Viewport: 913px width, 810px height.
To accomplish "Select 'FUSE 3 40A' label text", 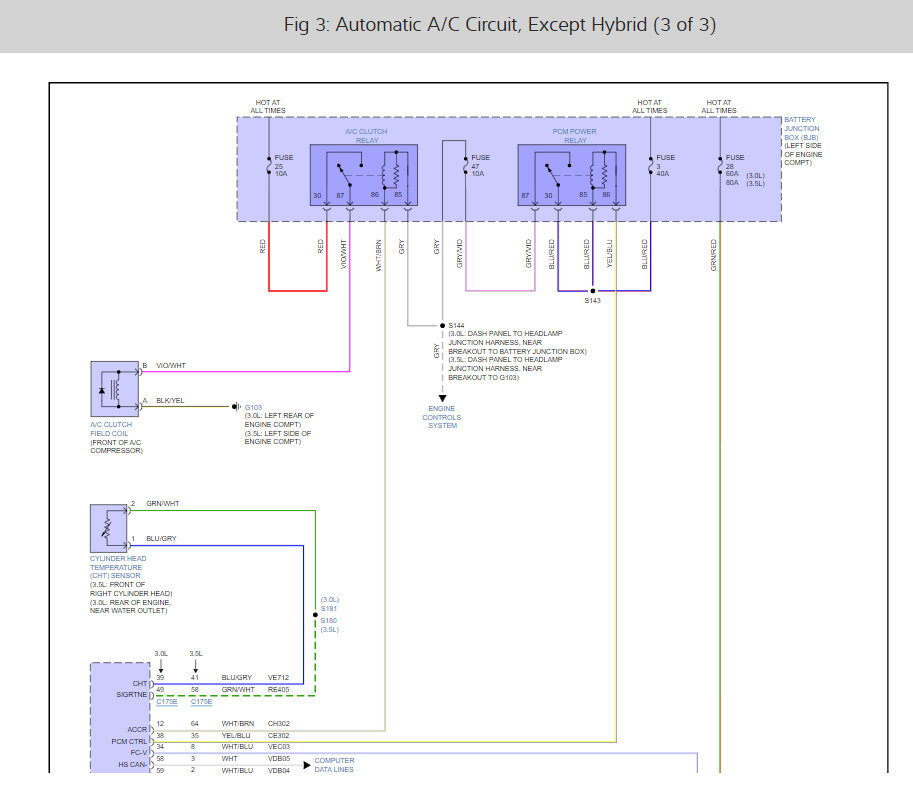I will 666,165.
